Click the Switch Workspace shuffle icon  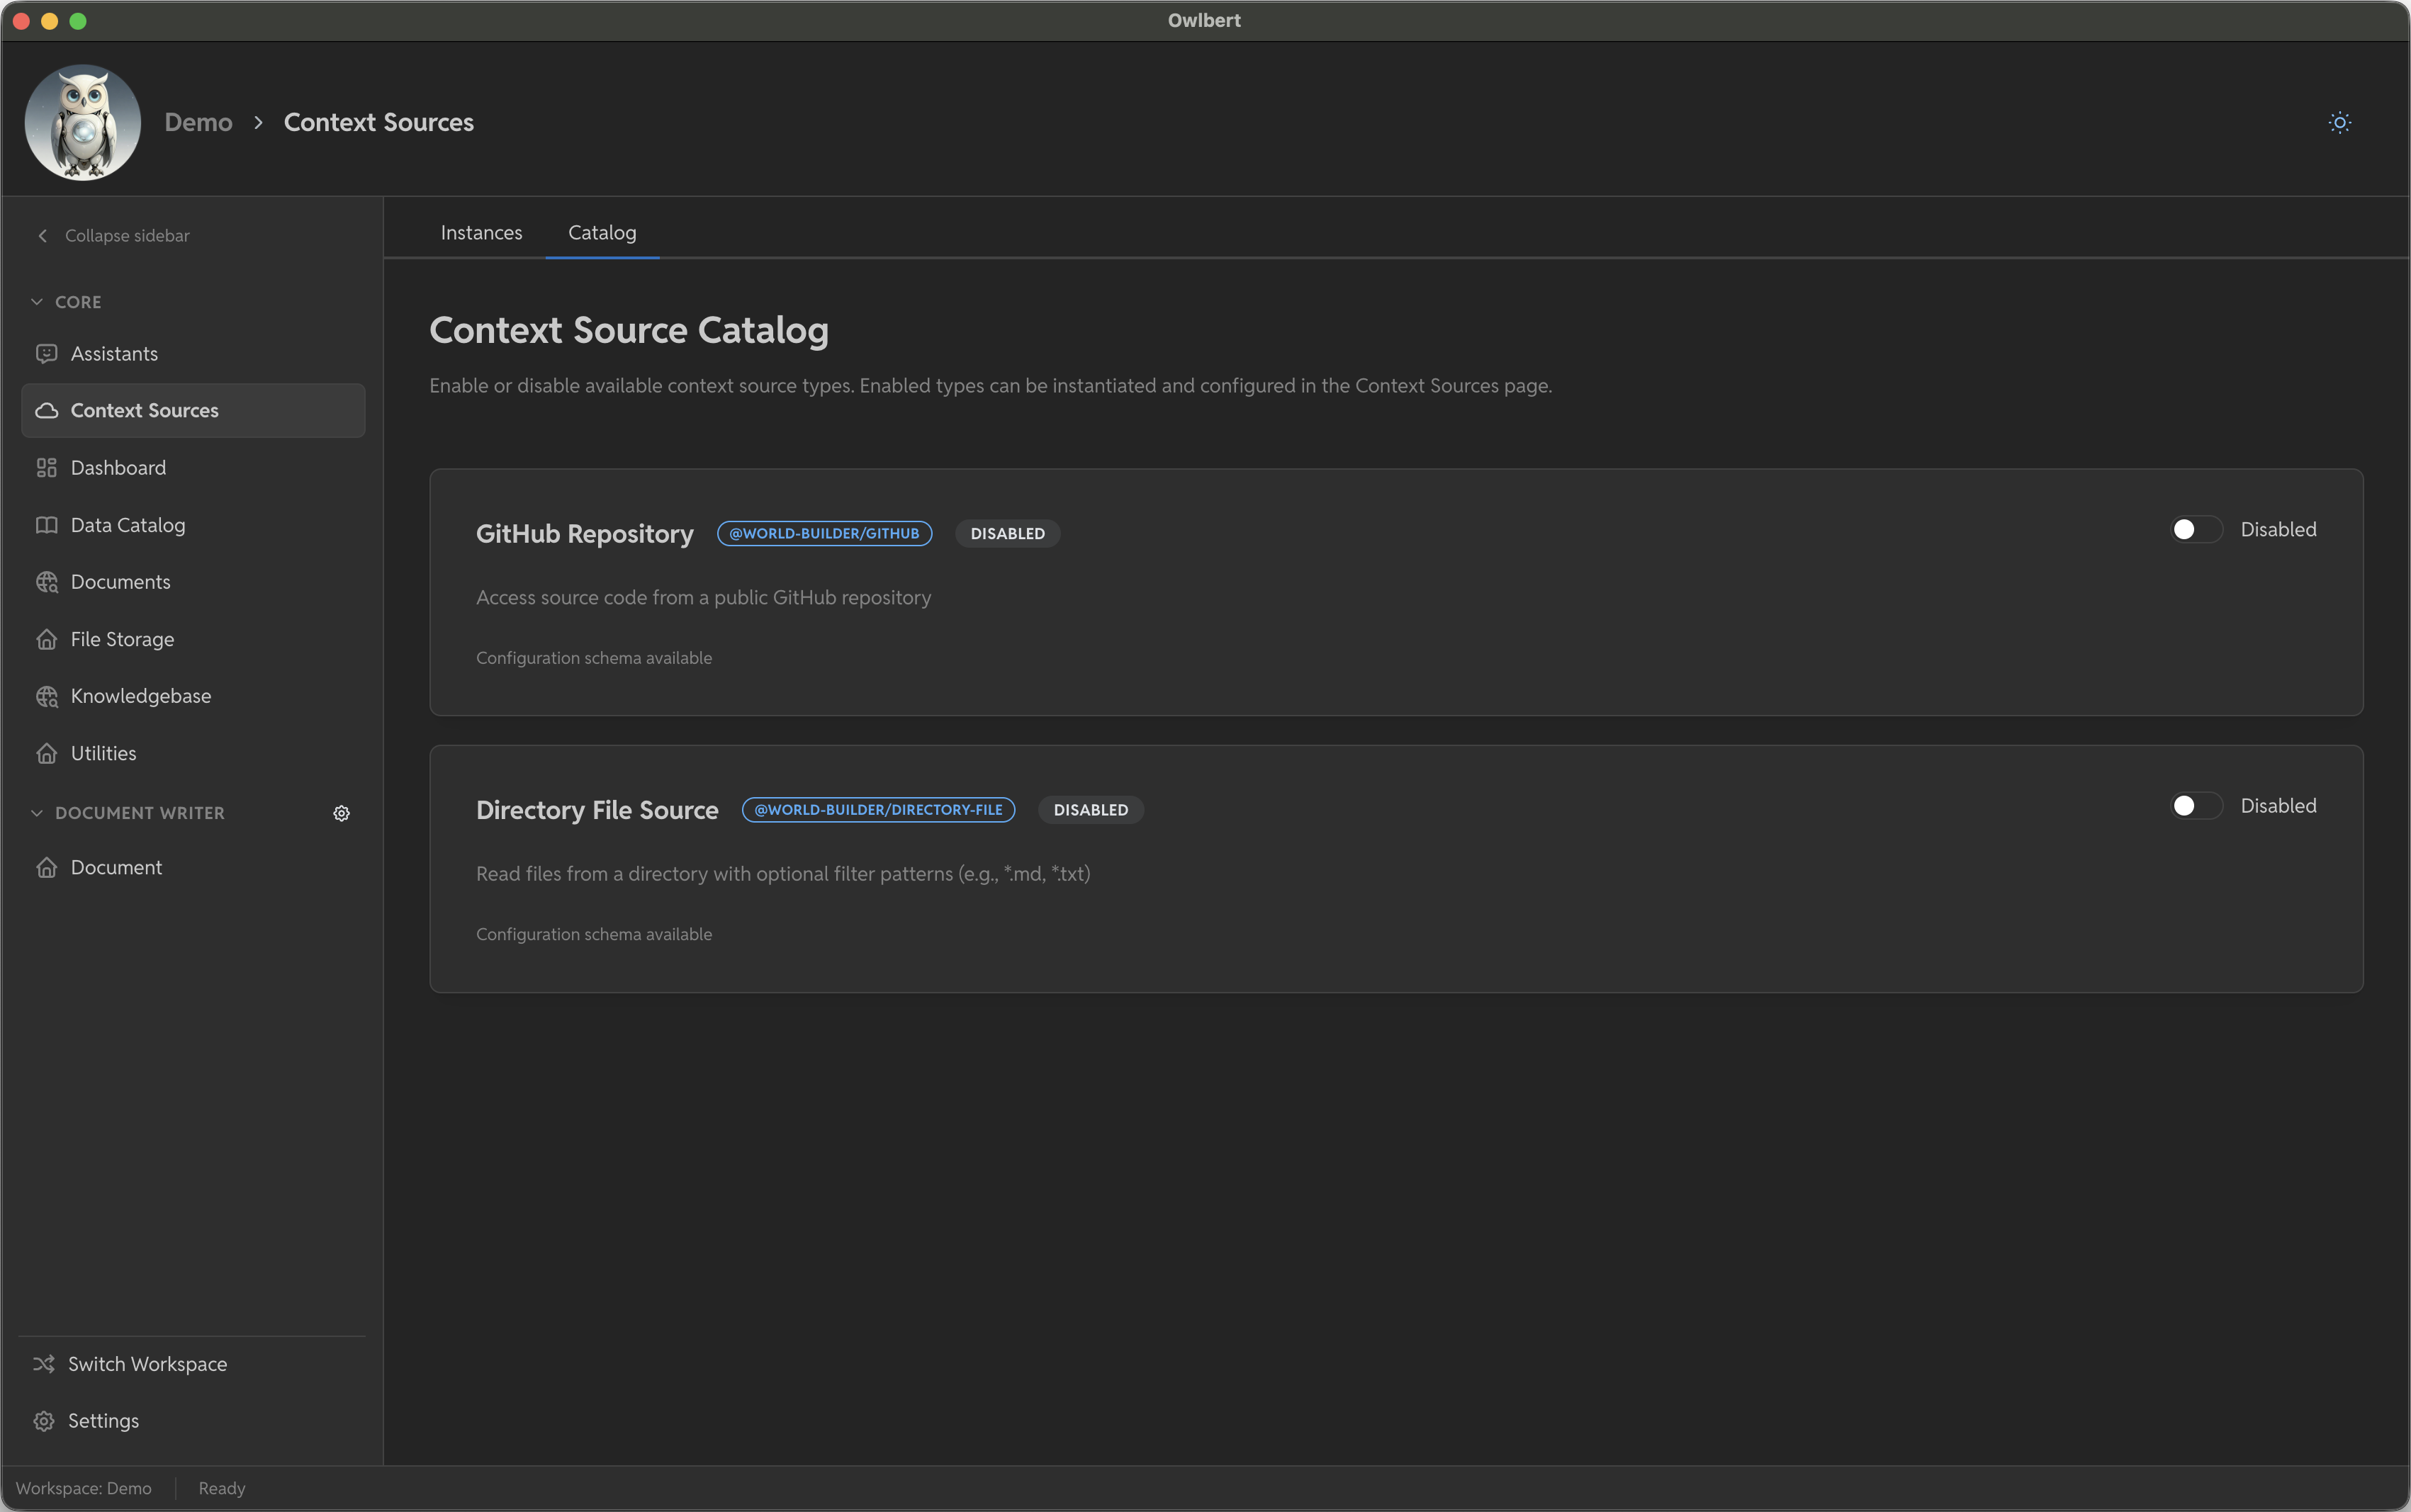44,1364
